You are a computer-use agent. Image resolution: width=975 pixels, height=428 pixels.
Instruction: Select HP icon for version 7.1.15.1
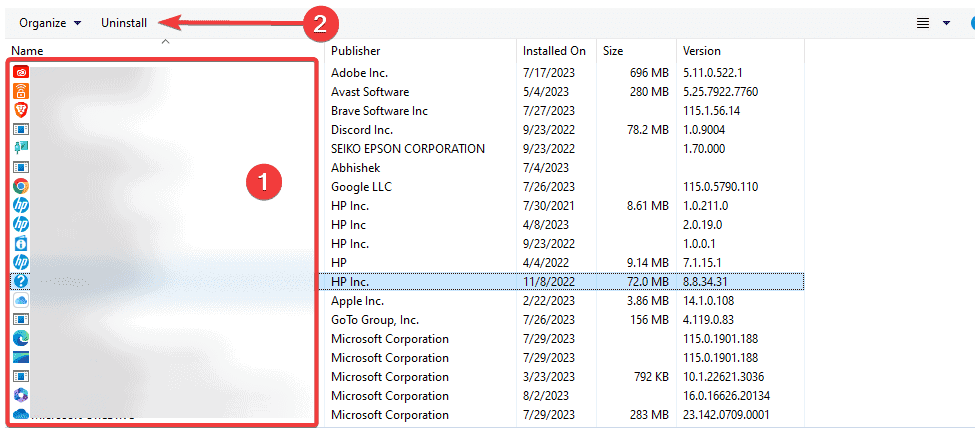click(x=21, y=262)
